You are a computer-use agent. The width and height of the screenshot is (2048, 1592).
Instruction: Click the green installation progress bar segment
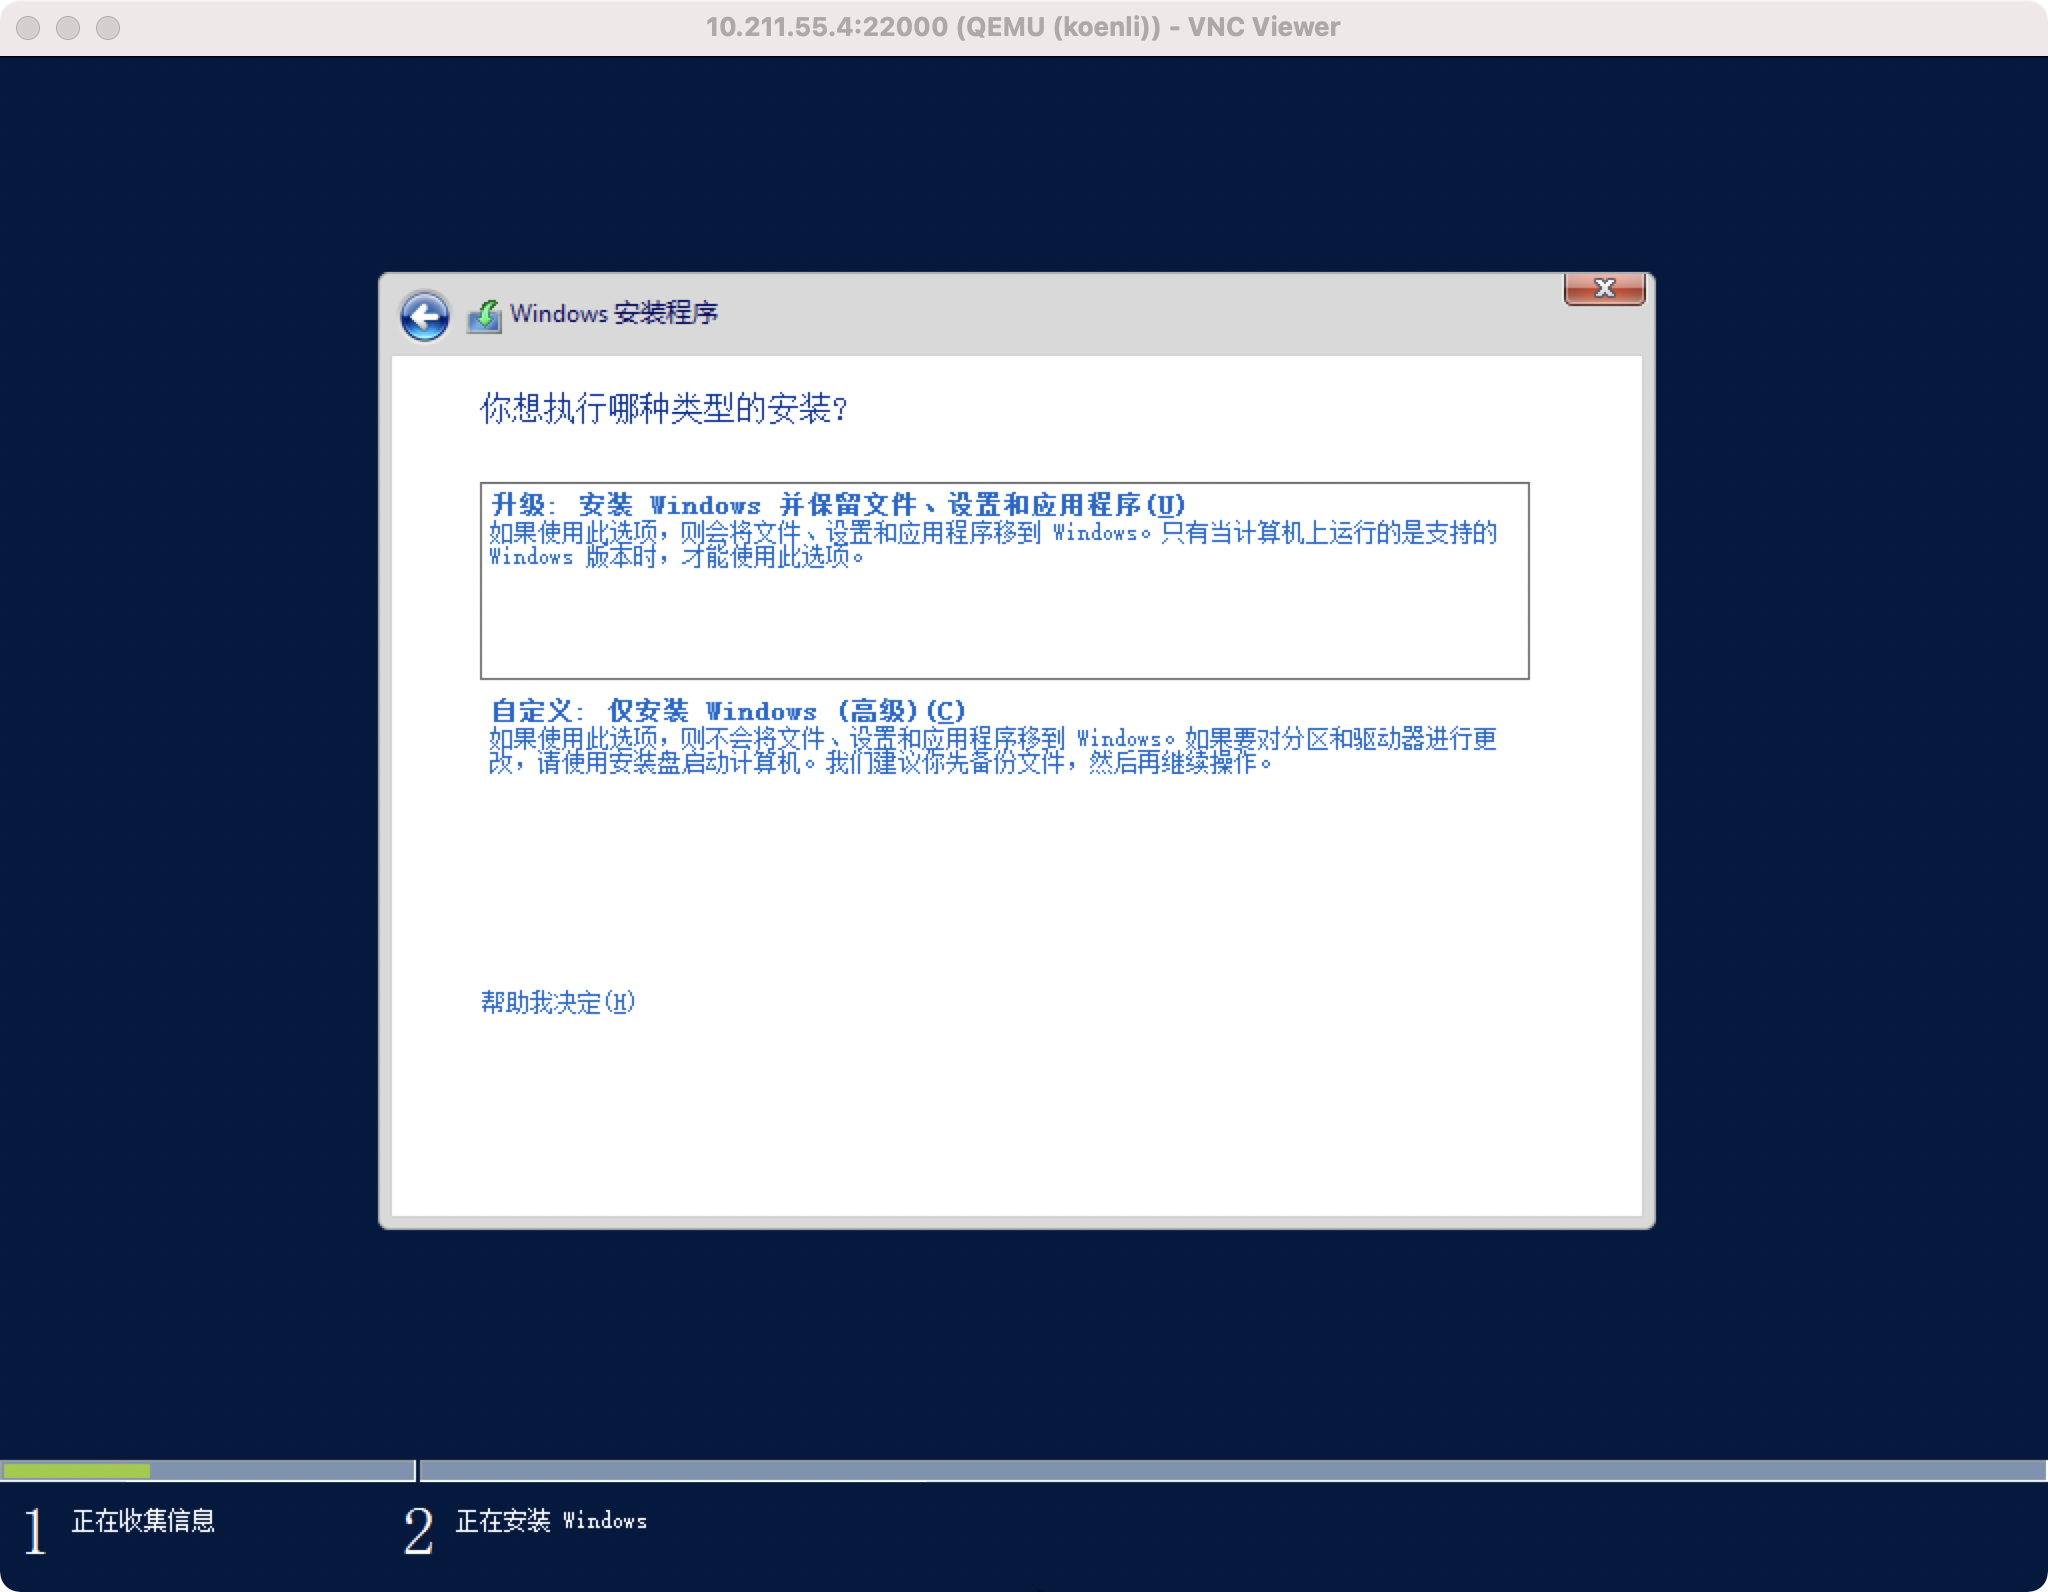76,1470
